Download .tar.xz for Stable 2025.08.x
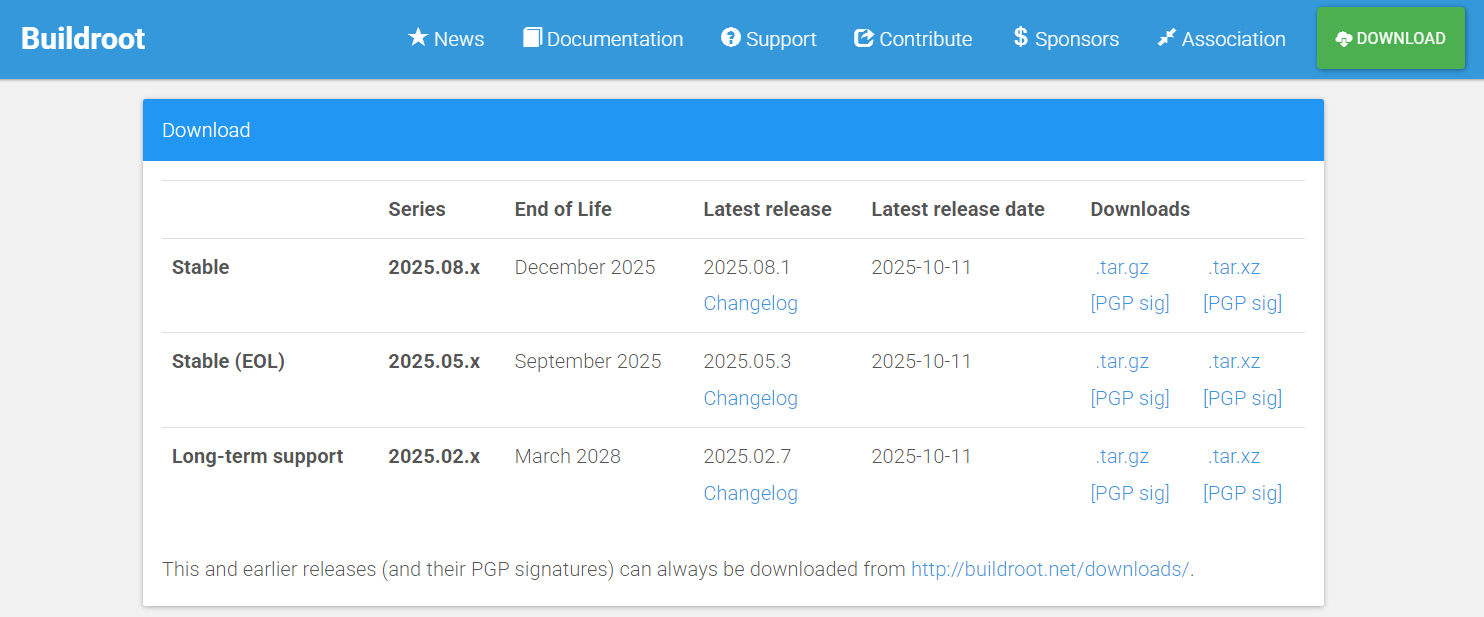The height and width of the screenshot is (617, 1484). pos(1234,267)
